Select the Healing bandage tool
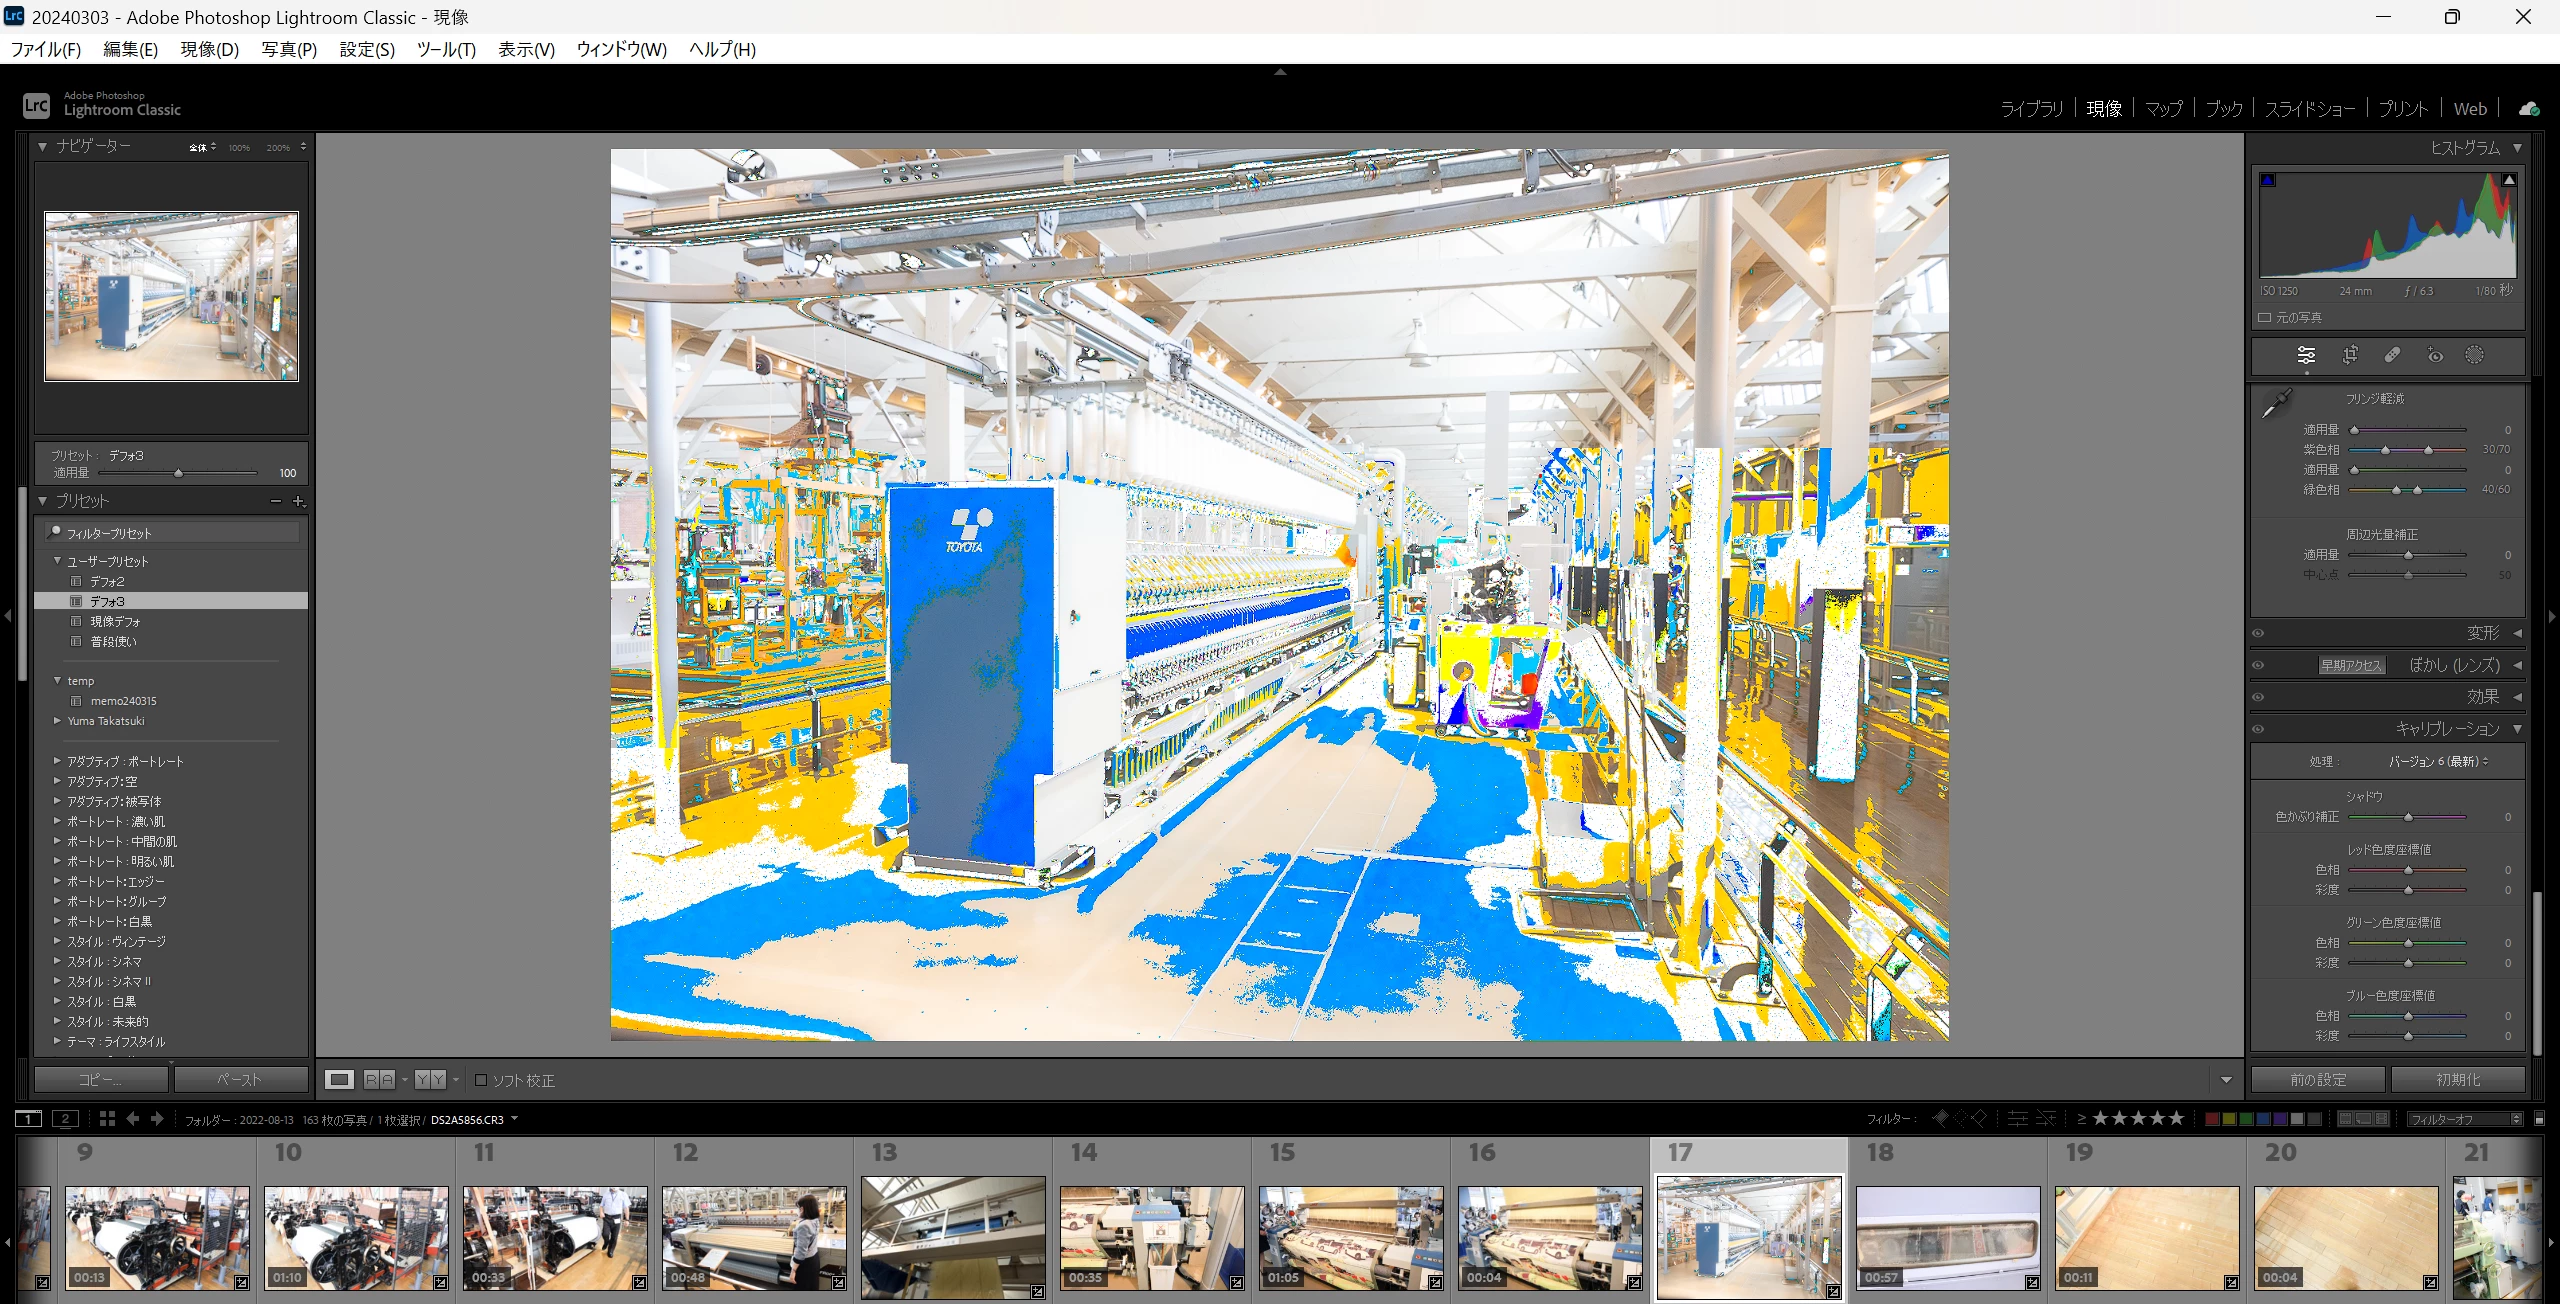2560x1304 pixels. pyautogui.click(x=2392, y=355)
